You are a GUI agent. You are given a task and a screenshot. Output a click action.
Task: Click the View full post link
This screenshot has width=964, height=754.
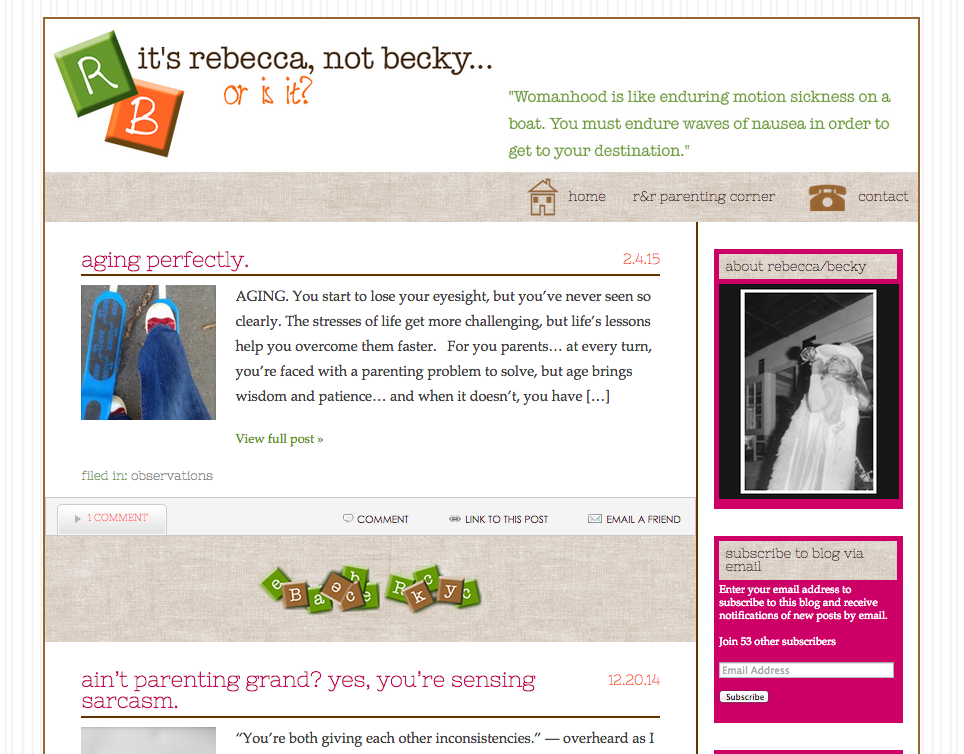point(279,439)
